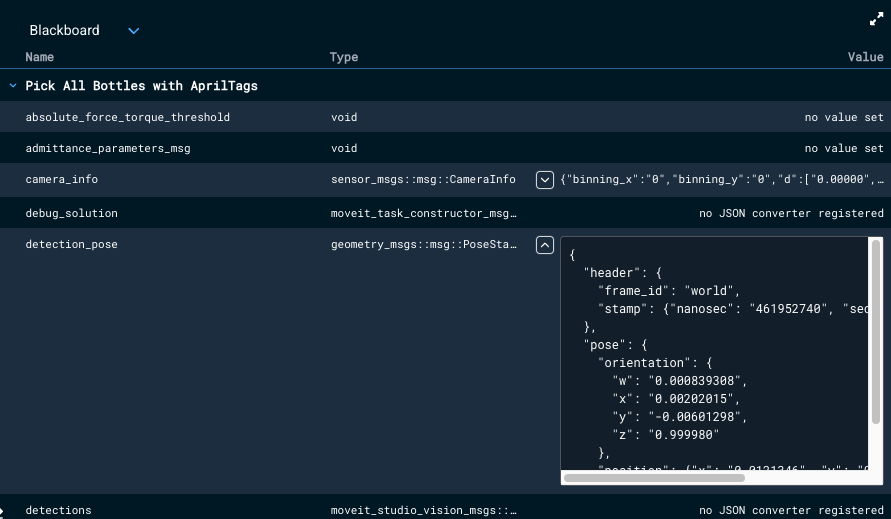Select the detections row
The width and height of the screenshot is (891, 519).
[58, 510]
